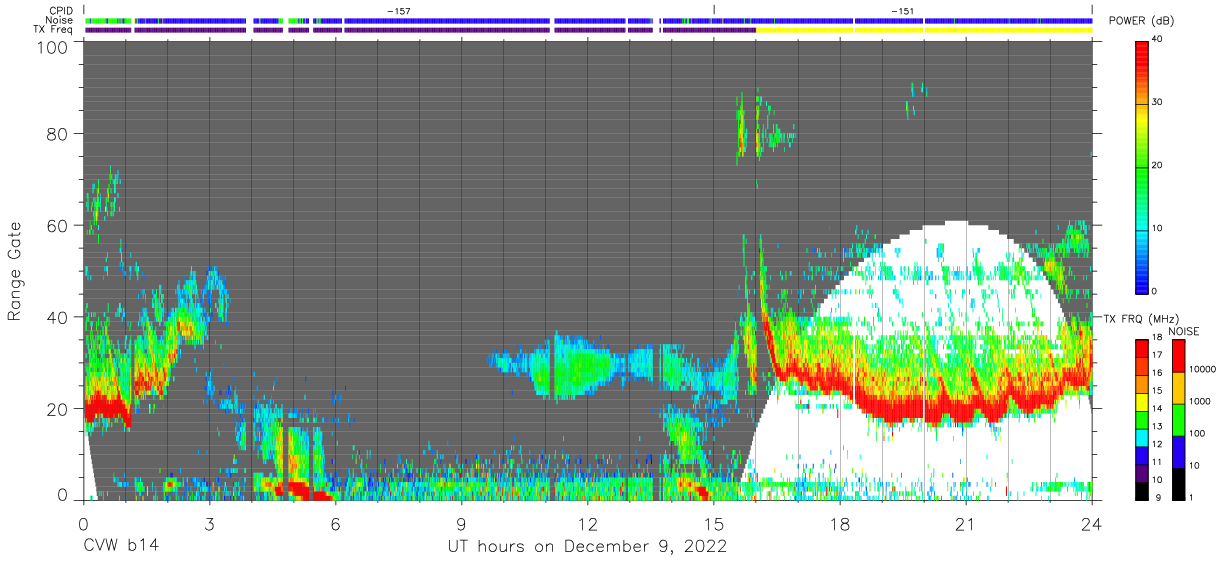Click the 40 tick on range gate axis
The height and width of the screenshot is (567, 1228).
pos(56,317)
